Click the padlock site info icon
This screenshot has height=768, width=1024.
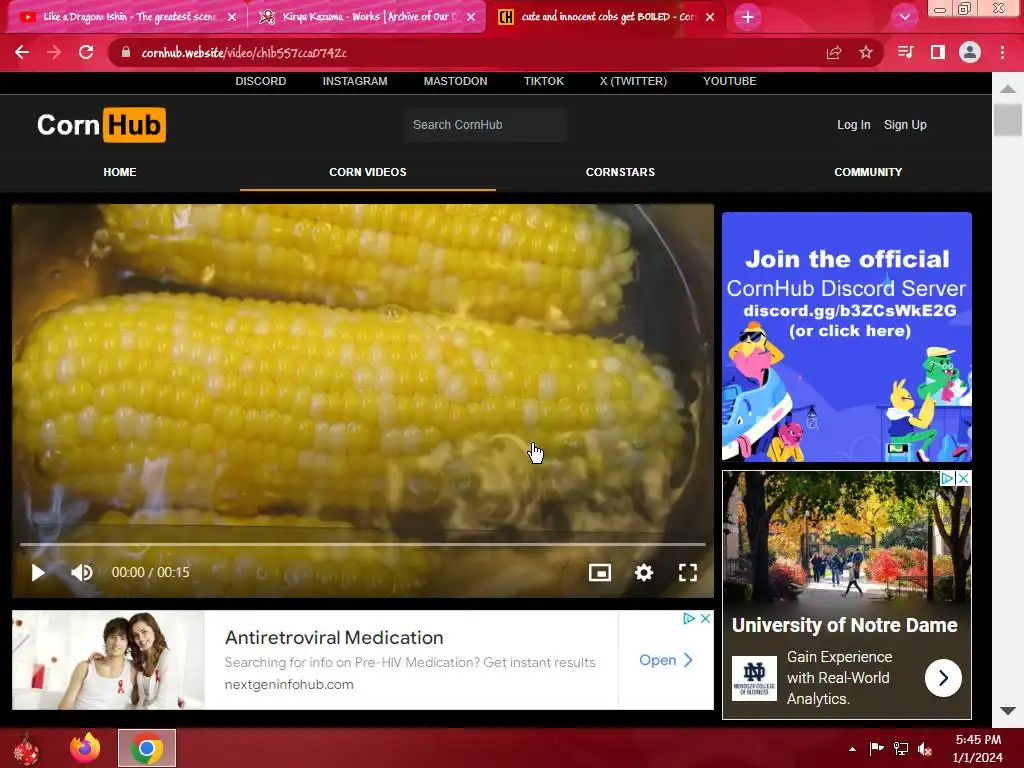pyautogui.click(x=126, y=52)
